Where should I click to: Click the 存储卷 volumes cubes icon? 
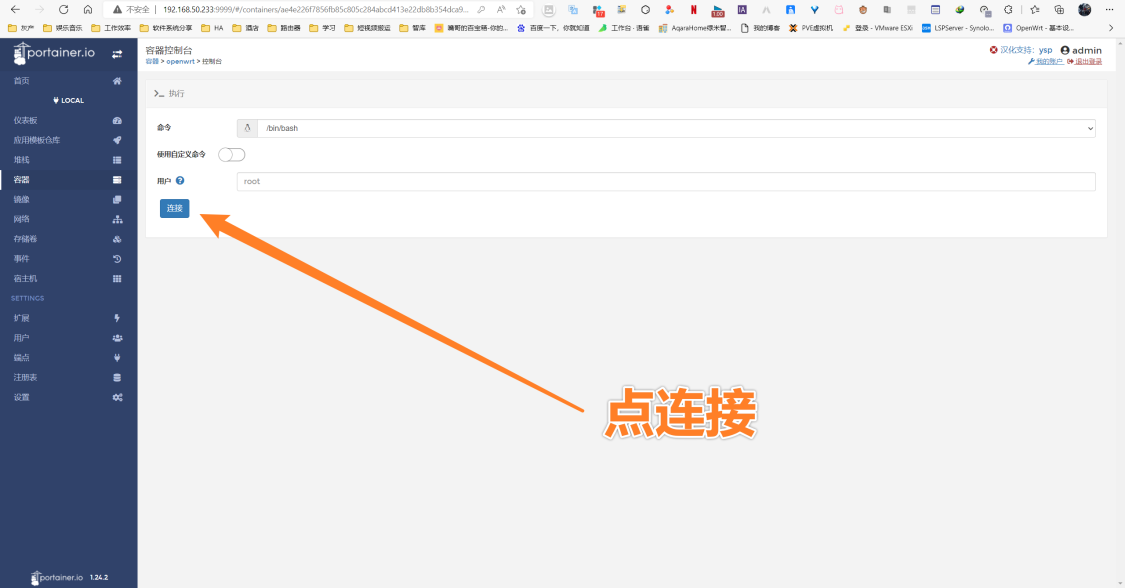[x=117, y=239]
